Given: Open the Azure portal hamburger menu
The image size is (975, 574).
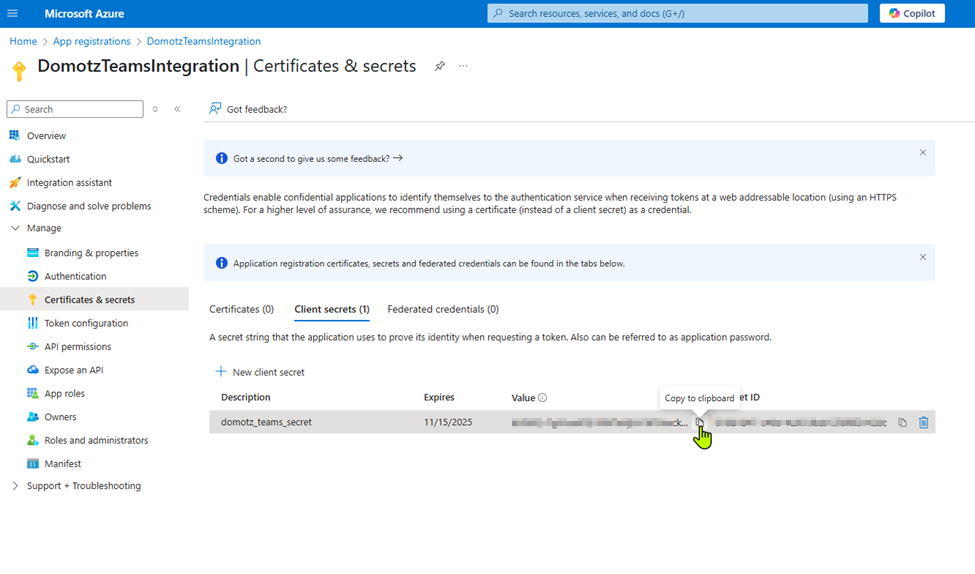Looking at the screenshot, I should coord(12,13).
